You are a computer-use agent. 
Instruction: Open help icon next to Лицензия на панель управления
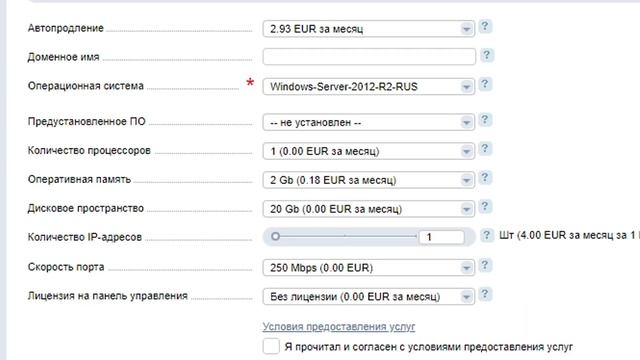pos(485,294)
